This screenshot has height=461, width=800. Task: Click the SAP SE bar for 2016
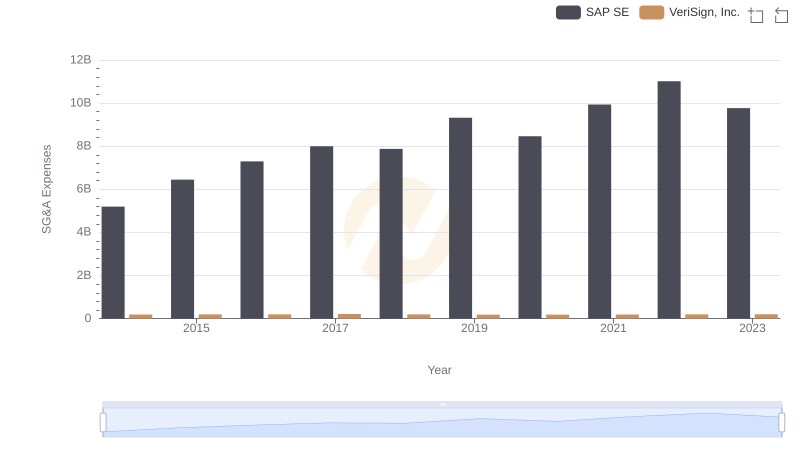(x=252, y=240)
